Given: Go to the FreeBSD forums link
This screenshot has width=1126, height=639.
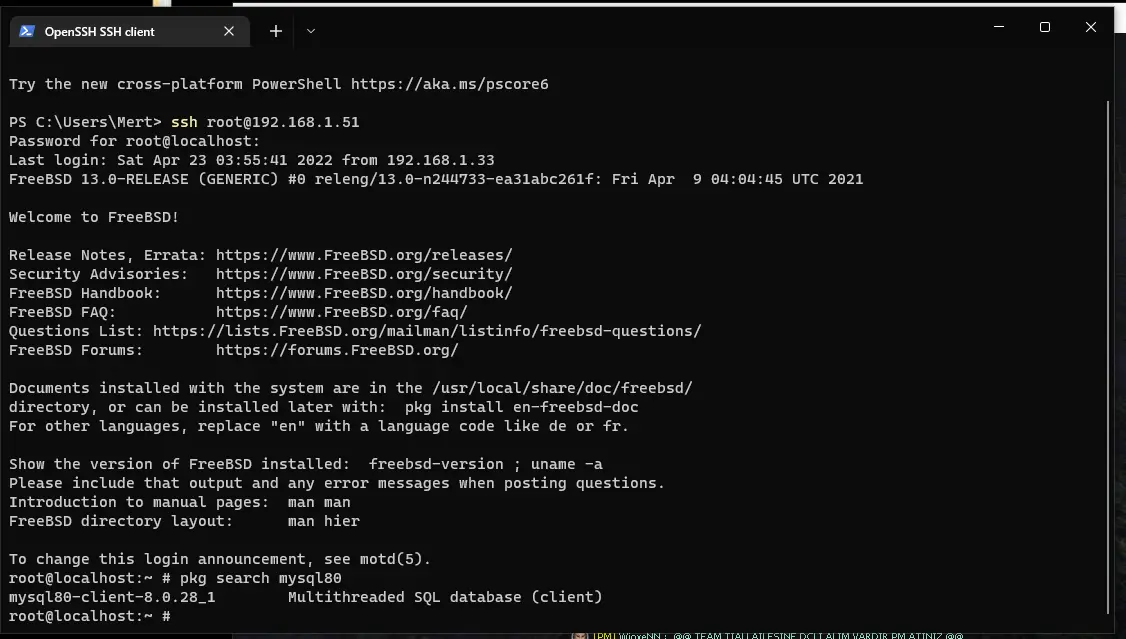Looking at the screenshot, I should coord(337,350).
